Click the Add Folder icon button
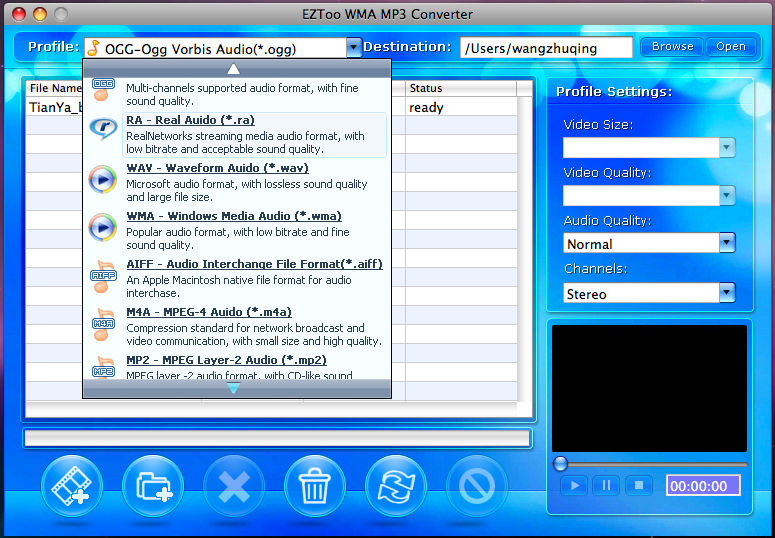775x538 pixels. click(153, 486)
